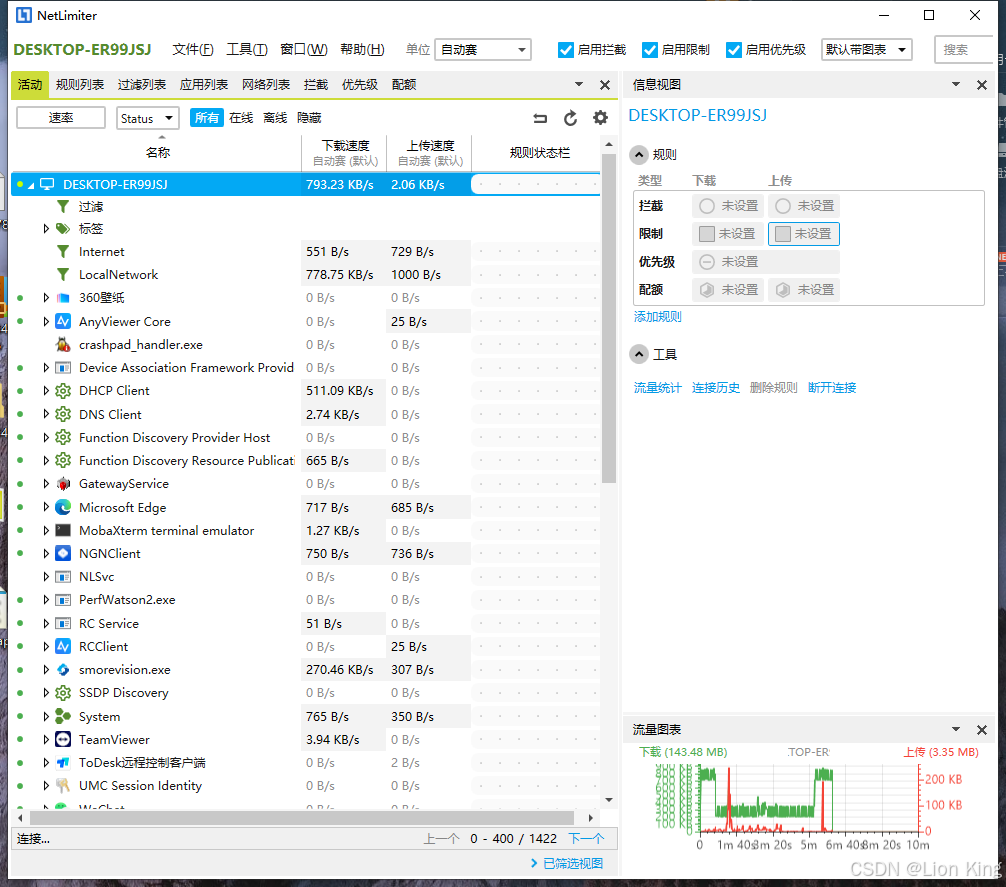The image size is (1006, 887).
Task: Click the MobaXterm terminal emulator icon
Action: point(63,530)
